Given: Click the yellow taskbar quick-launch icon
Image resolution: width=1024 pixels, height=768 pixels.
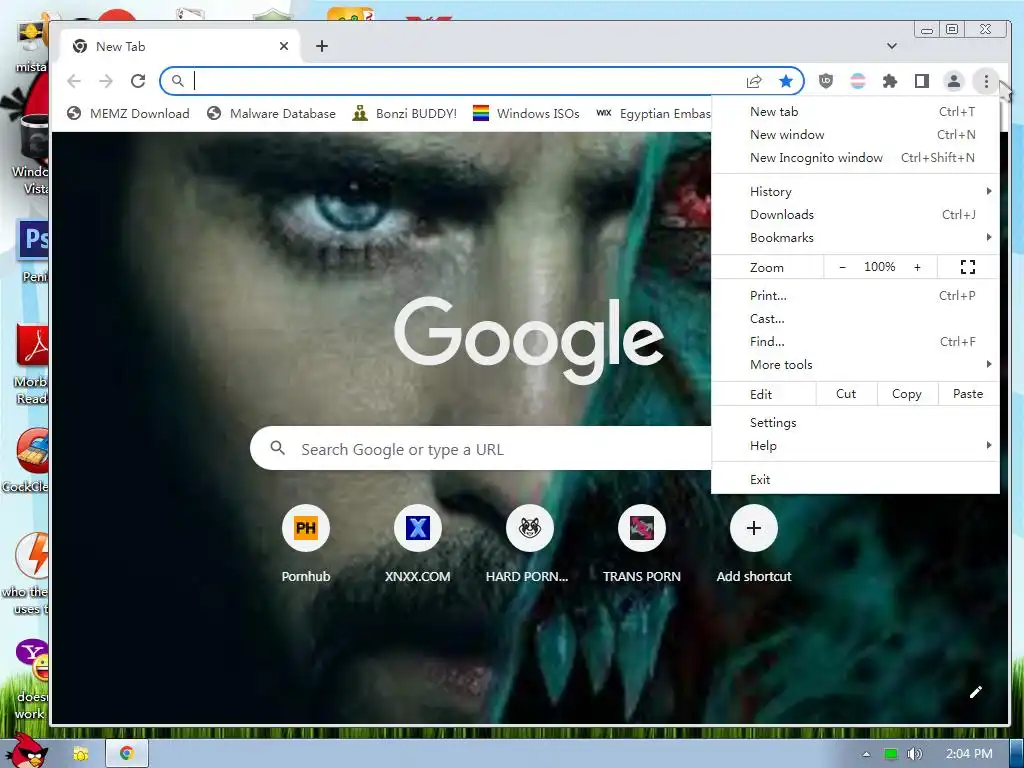Looking at the screenshot, I should 80,754.
